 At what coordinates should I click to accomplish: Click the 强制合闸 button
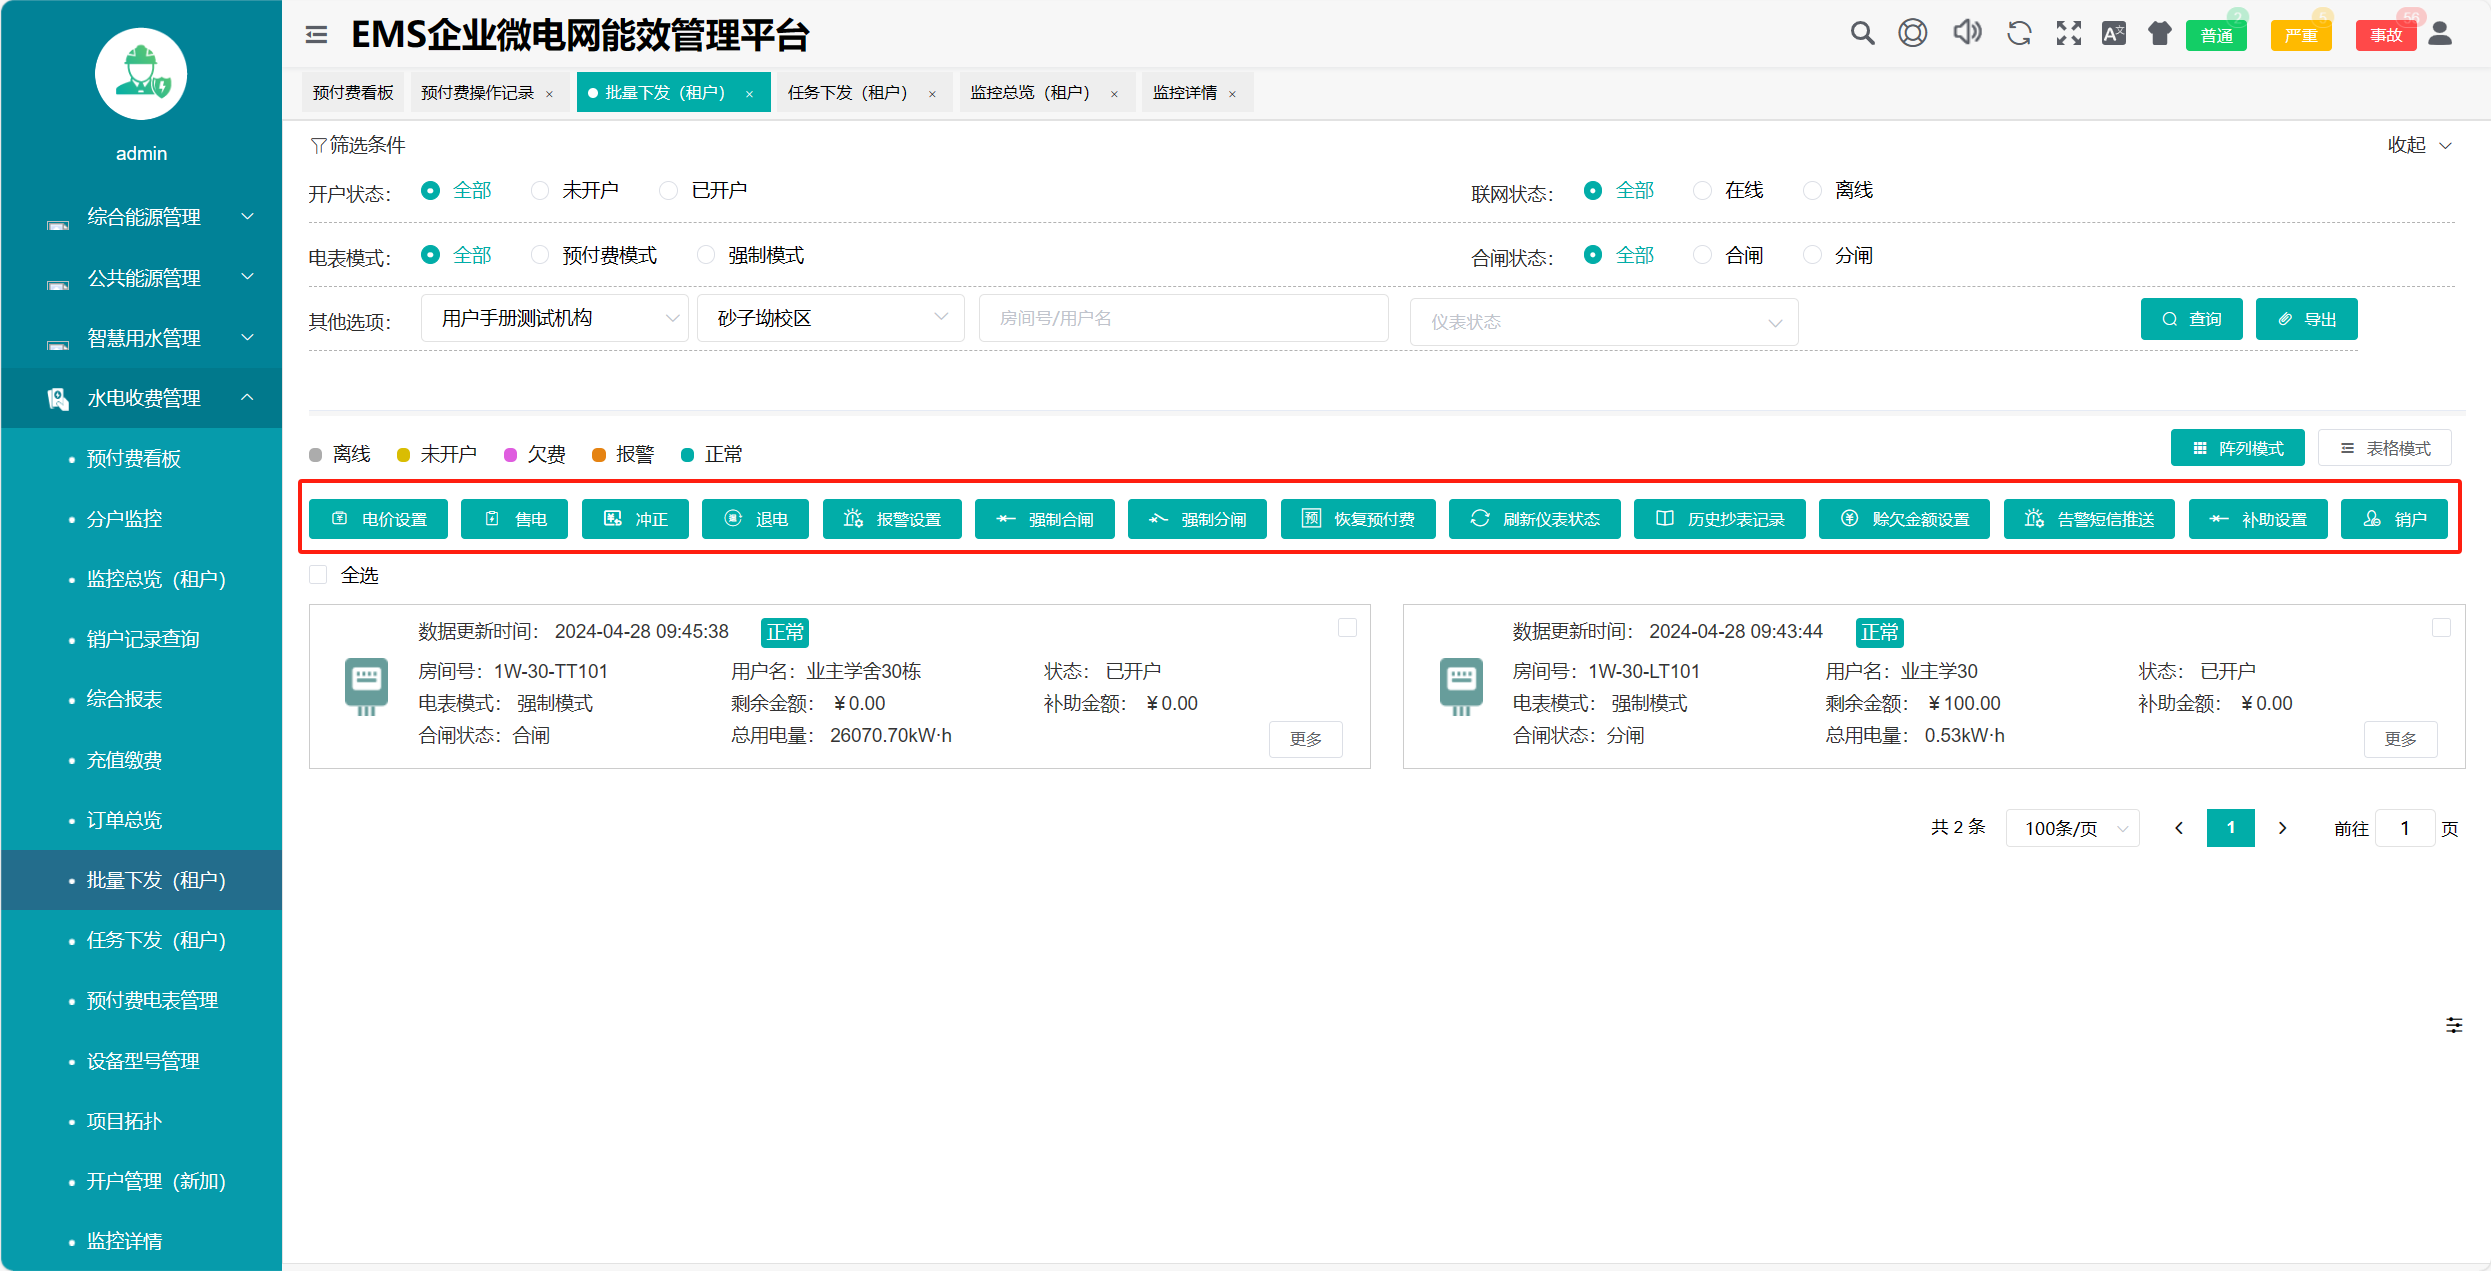[x=1044, y=519]
